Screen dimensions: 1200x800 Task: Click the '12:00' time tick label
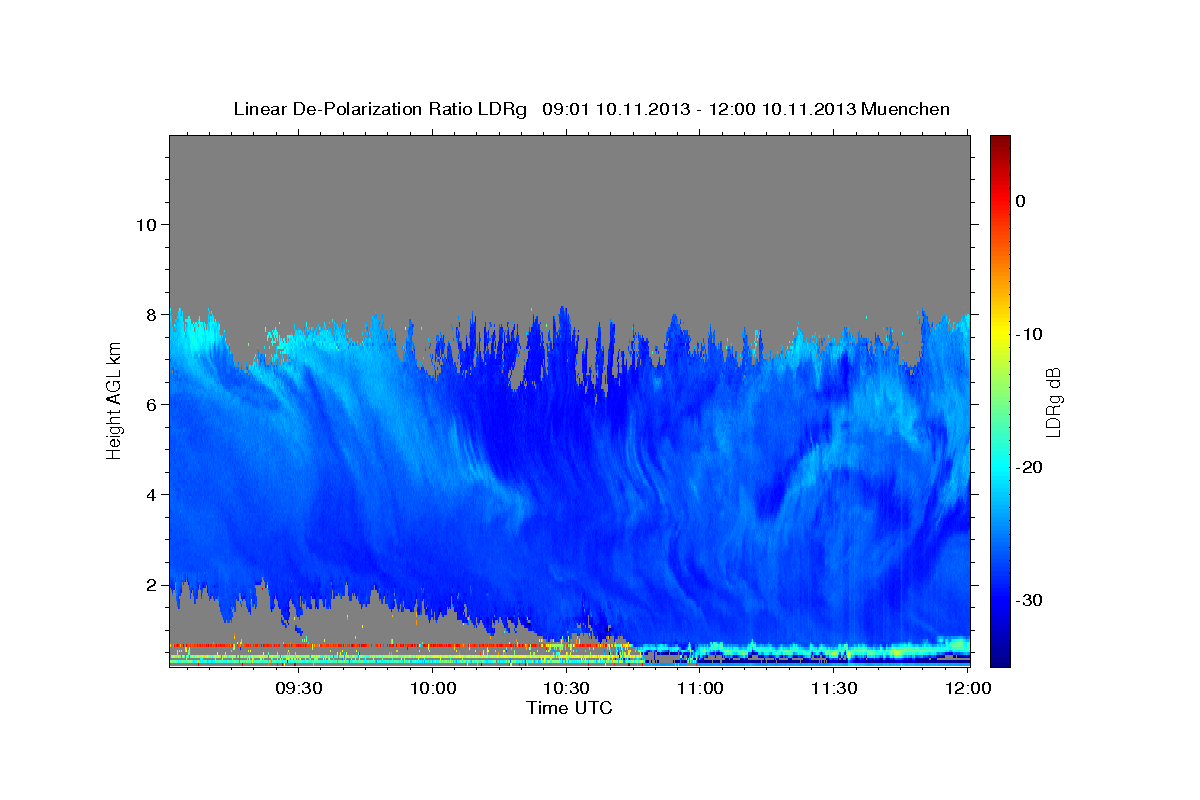coord(967,689)
